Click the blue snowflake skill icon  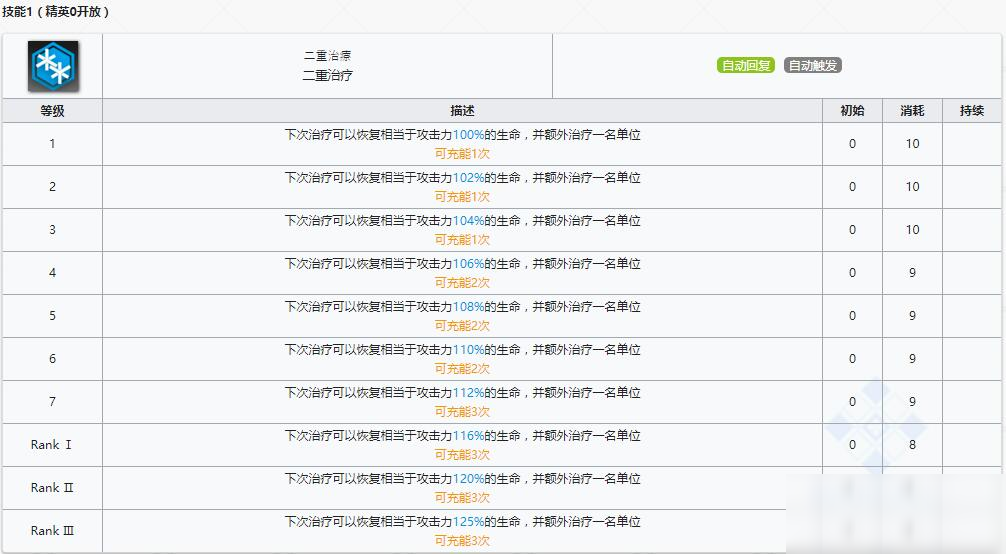[x=53, y=66]
